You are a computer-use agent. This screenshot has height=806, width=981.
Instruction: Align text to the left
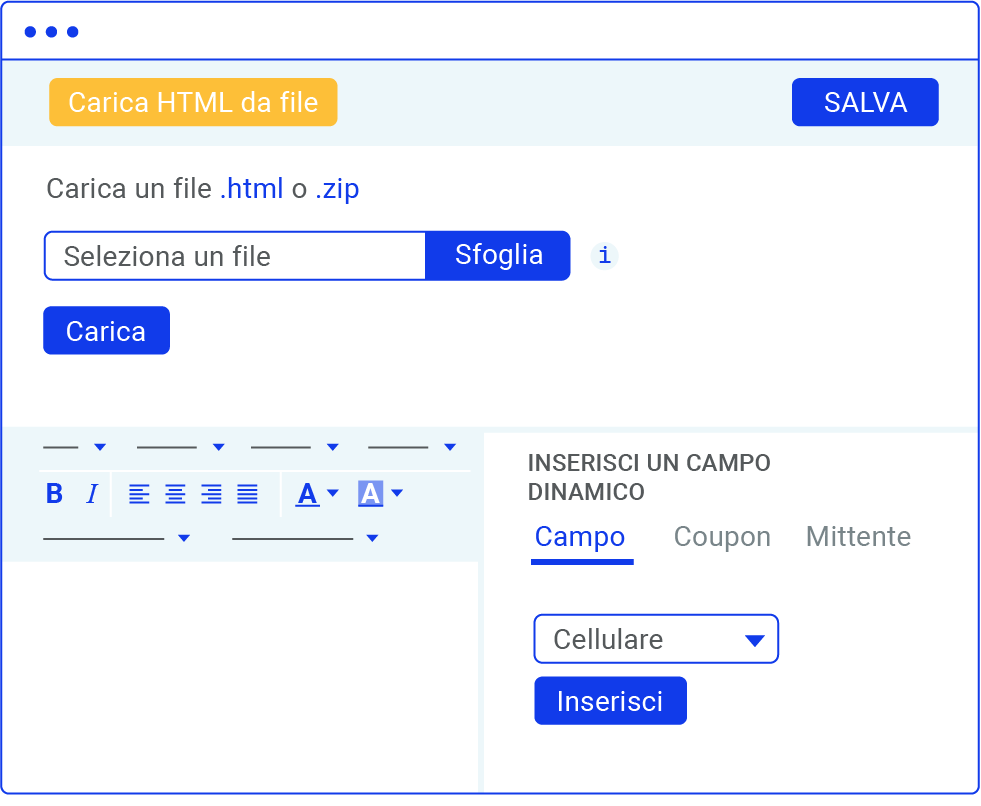point(138,493)
